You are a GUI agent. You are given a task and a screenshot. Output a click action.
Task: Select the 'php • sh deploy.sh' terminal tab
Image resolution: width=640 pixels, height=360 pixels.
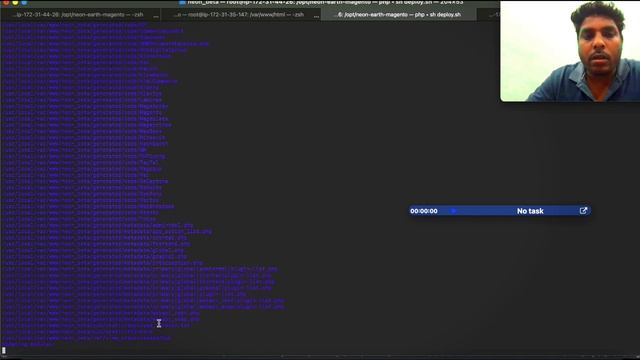coord(399,15)
